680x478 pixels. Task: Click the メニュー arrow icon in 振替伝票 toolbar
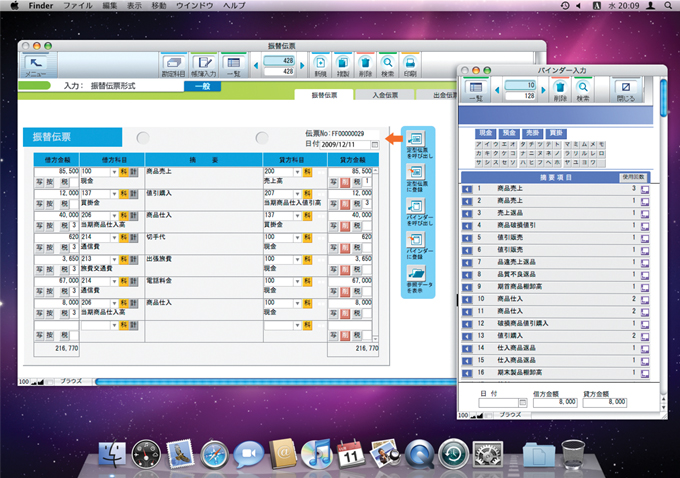pyautogui.click(x=36, y=63)
